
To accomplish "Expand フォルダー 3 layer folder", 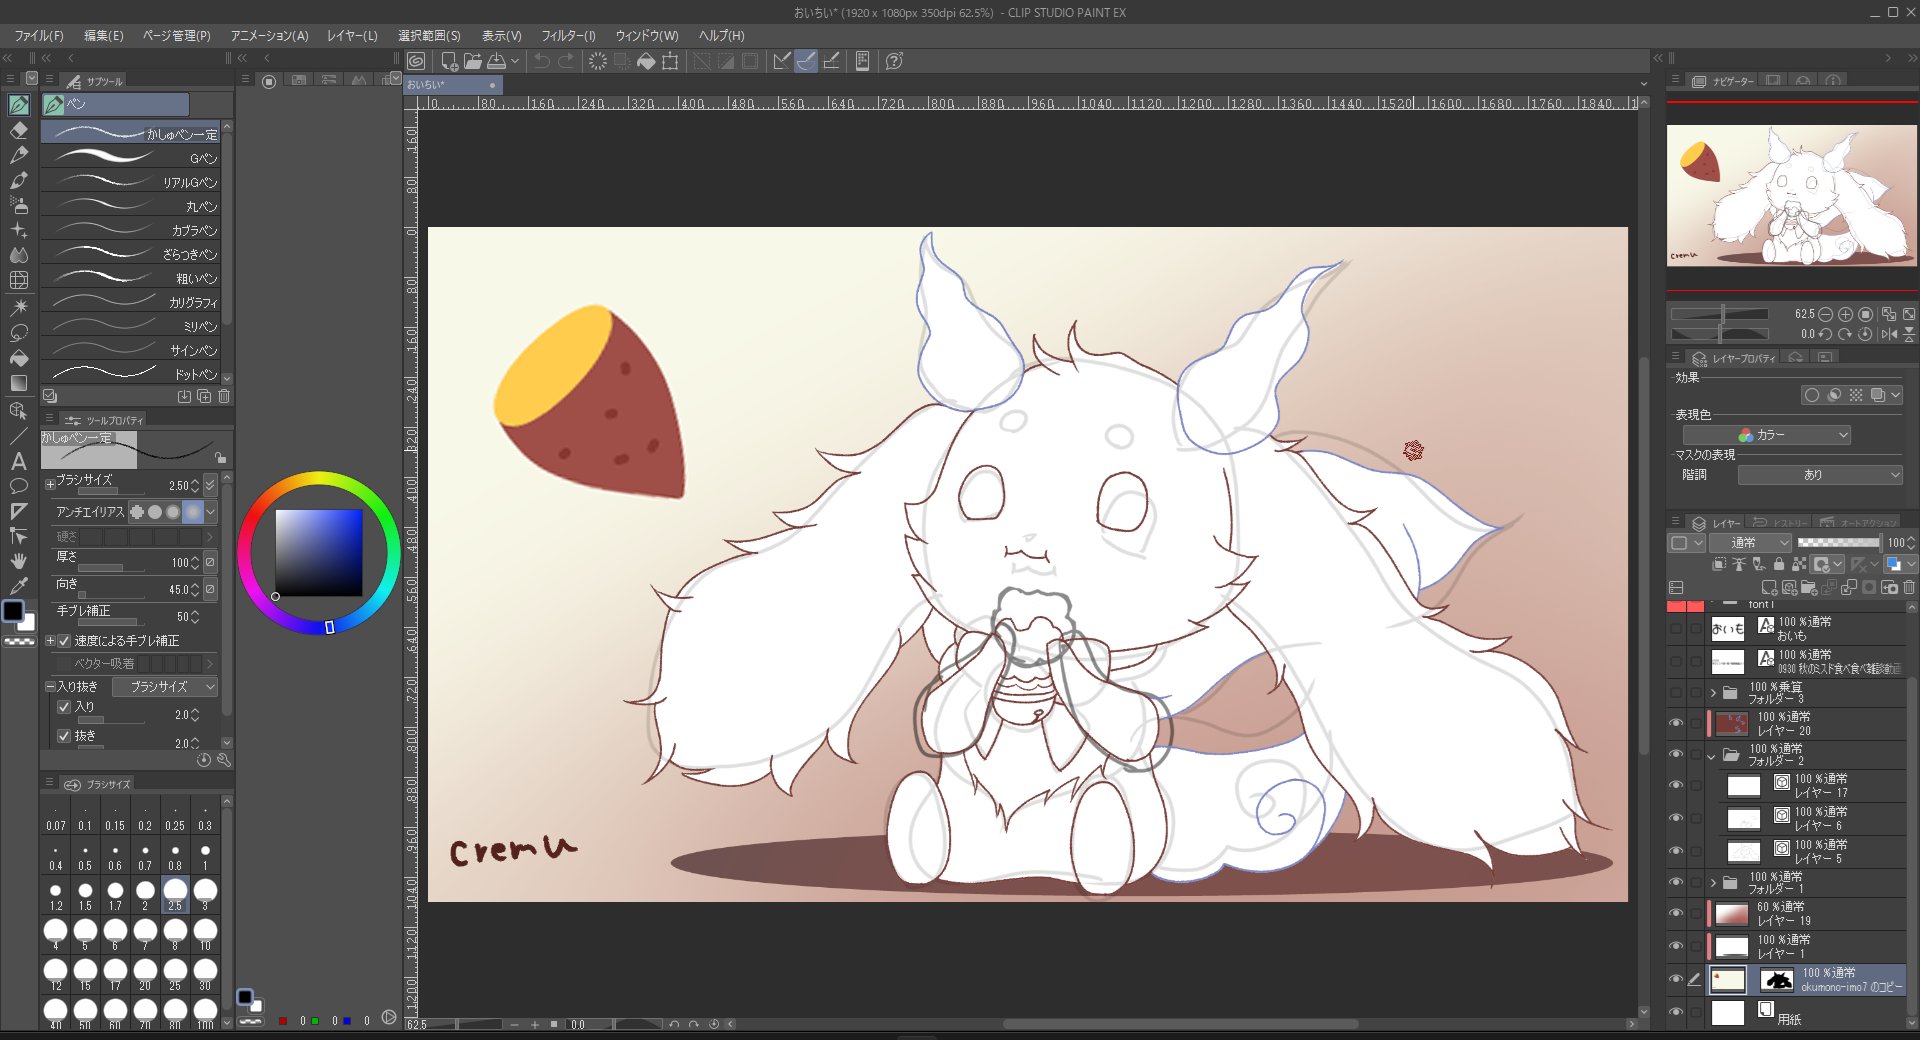I will click(x=1713, y=692).
